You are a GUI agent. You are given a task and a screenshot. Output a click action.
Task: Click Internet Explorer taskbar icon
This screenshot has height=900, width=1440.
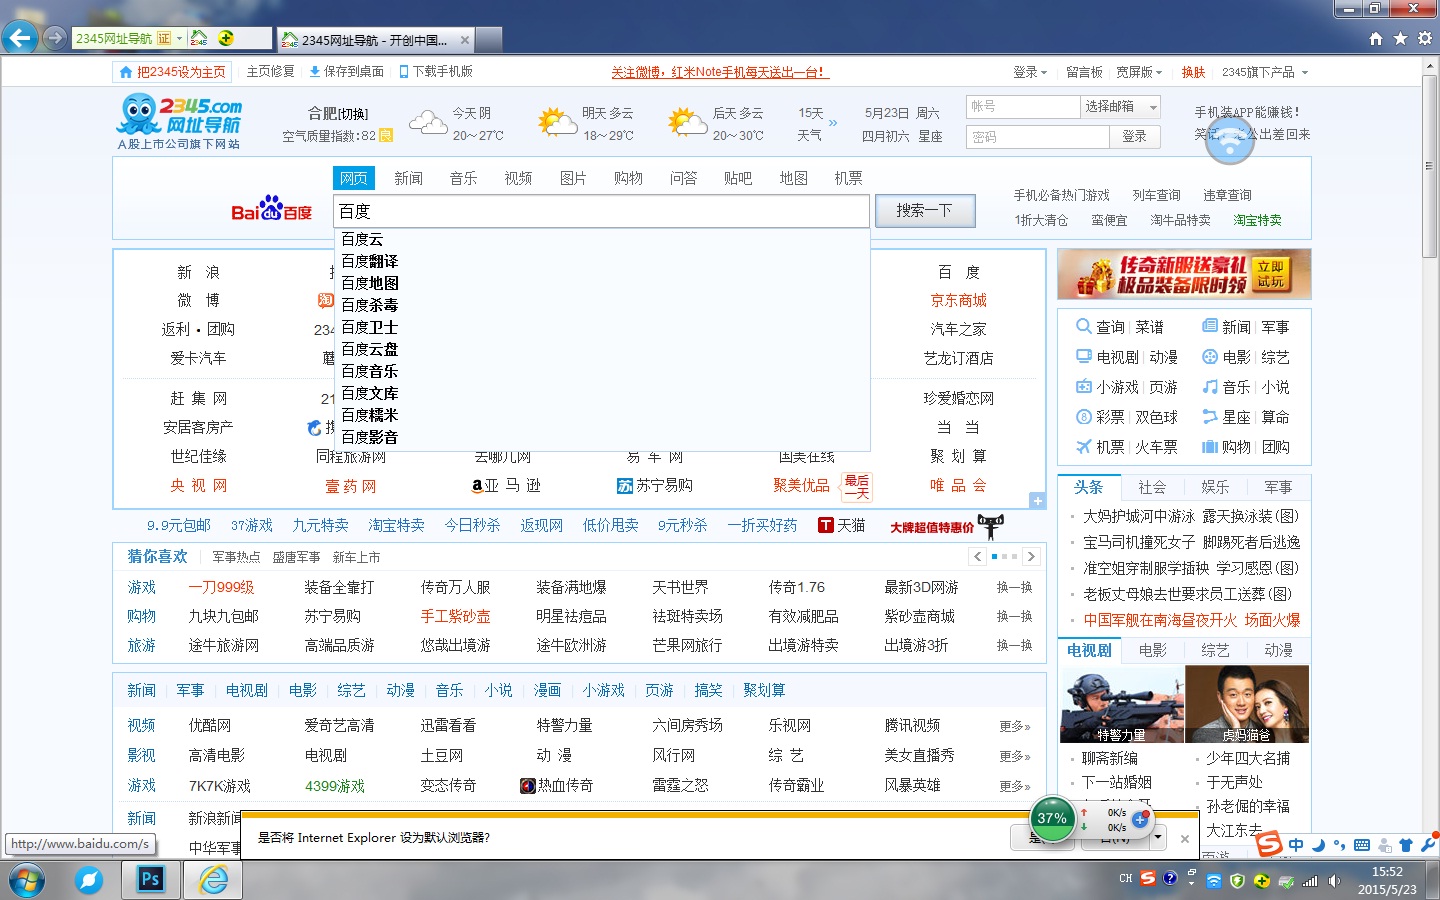[x=213, y=880]
